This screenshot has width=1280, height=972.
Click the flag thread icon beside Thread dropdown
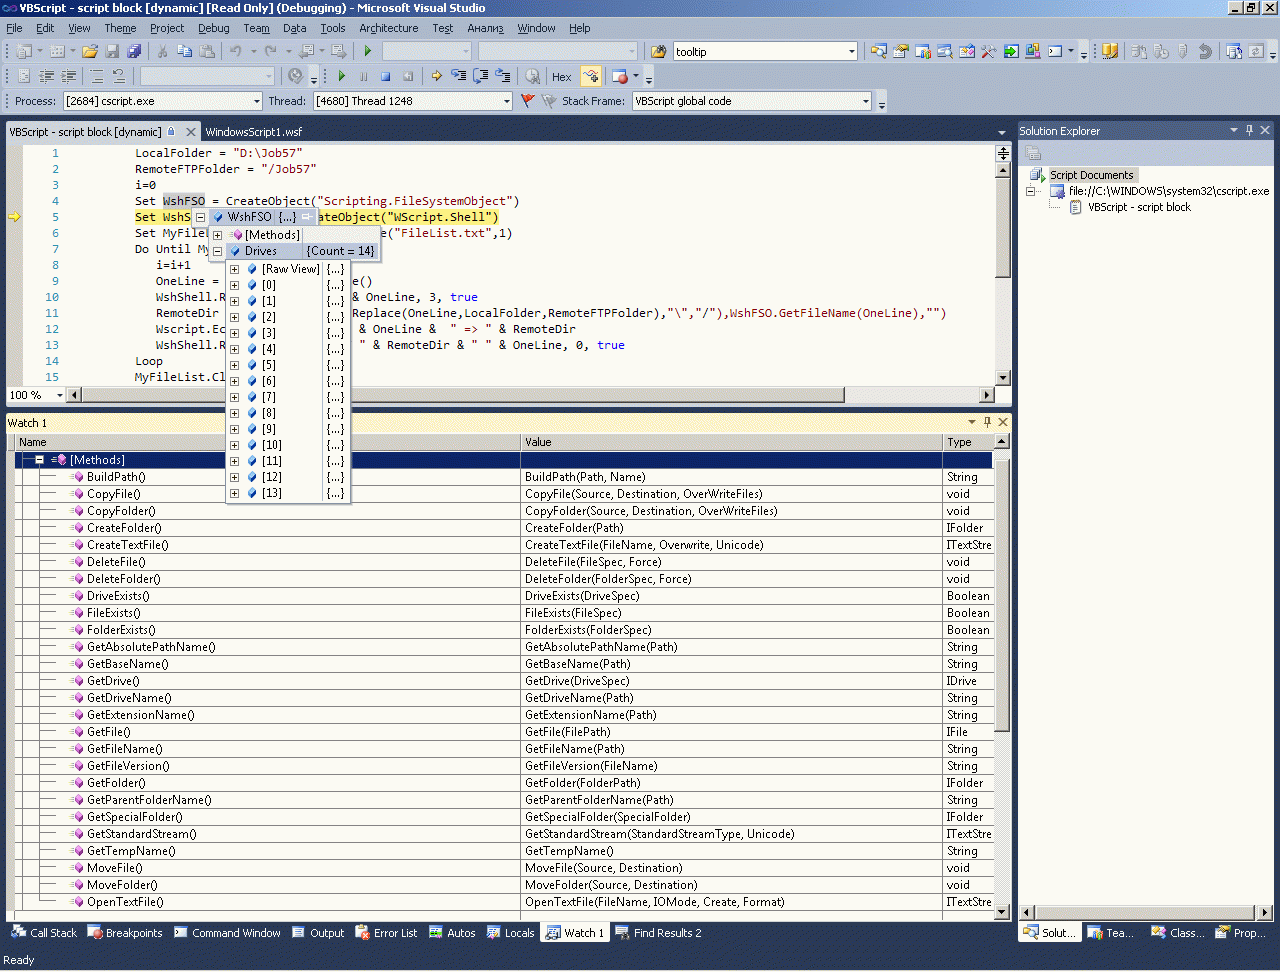tap(528, 101)
